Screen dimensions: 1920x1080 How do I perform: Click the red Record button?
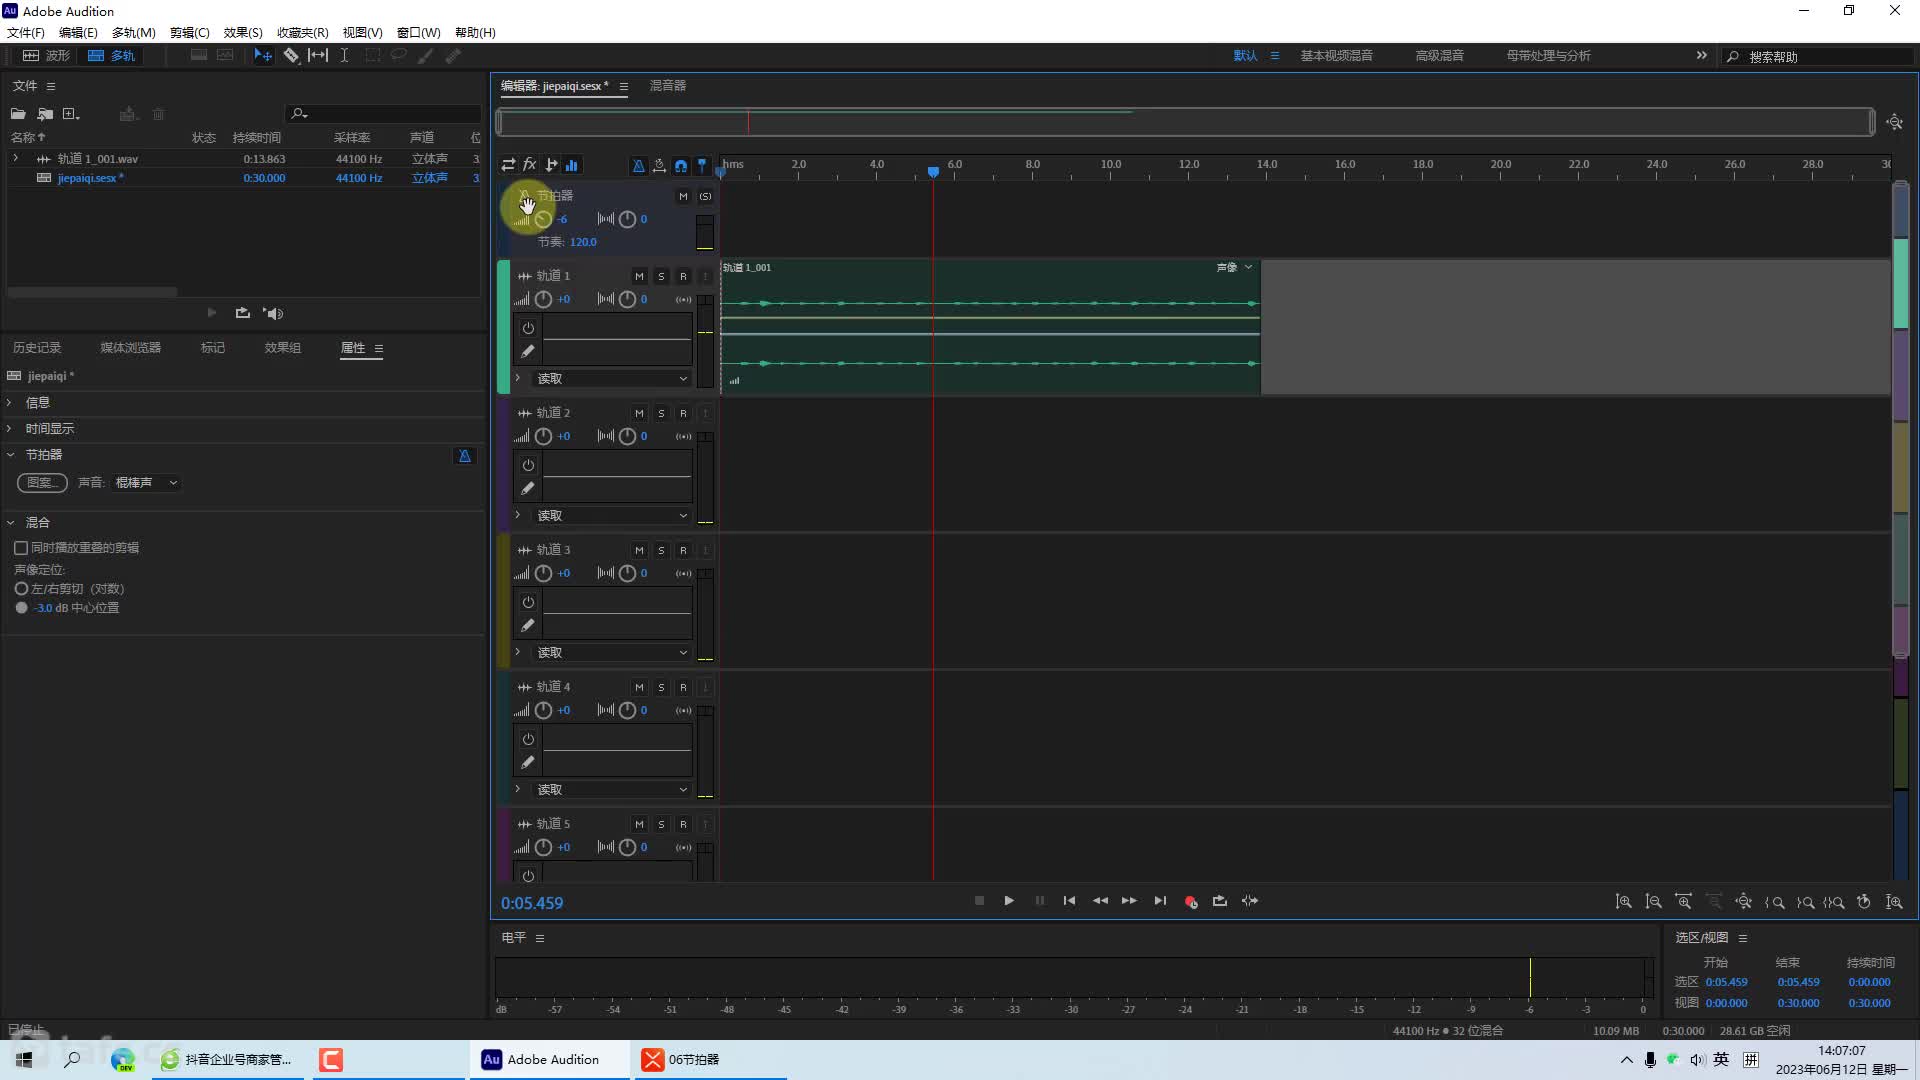1190,901
